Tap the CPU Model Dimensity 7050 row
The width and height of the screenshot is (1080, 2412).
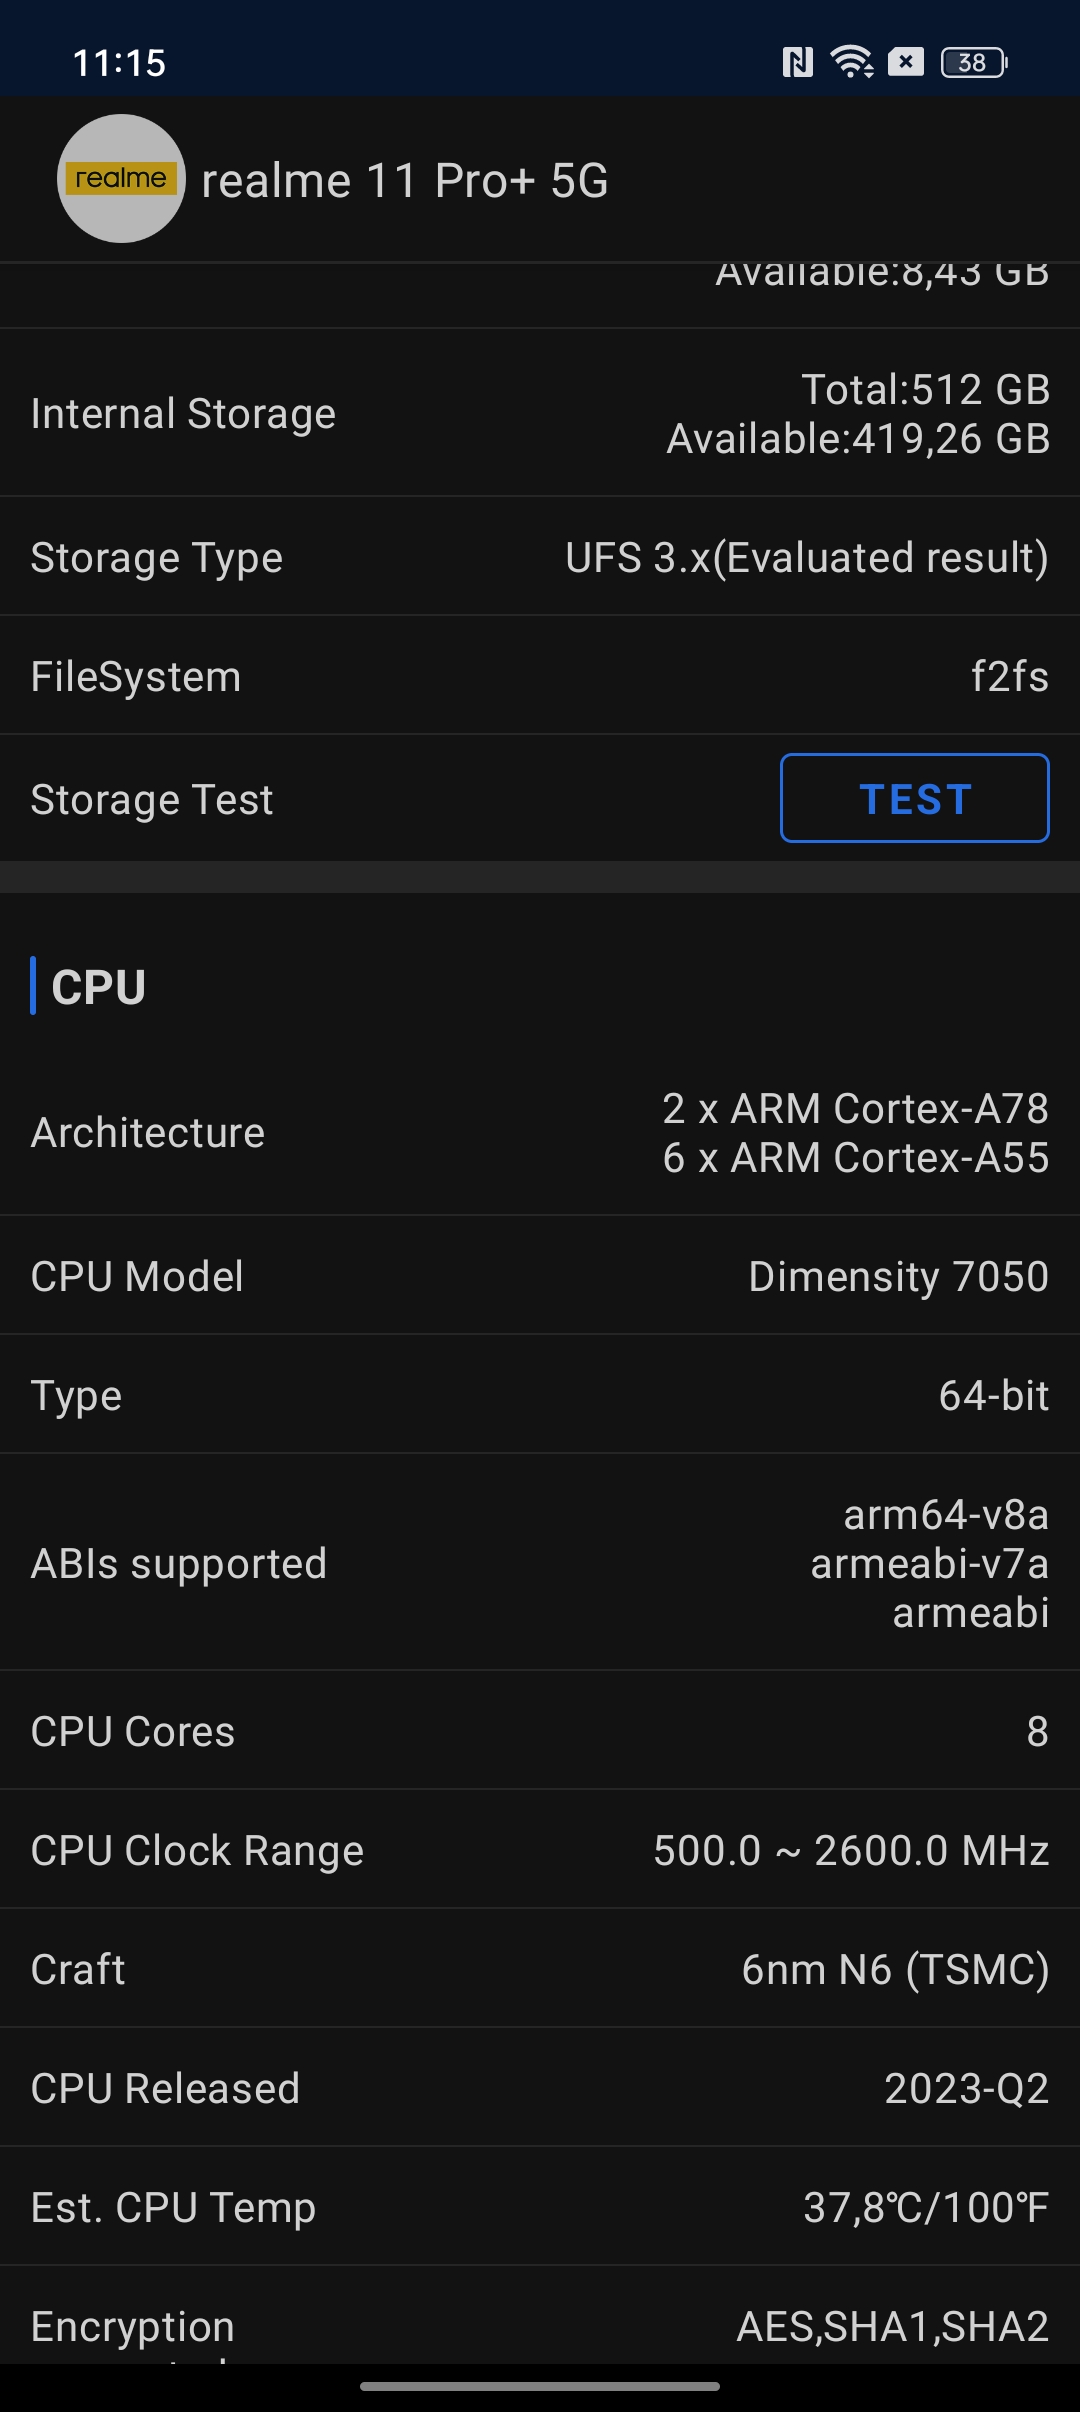[x=540, y=1276]
